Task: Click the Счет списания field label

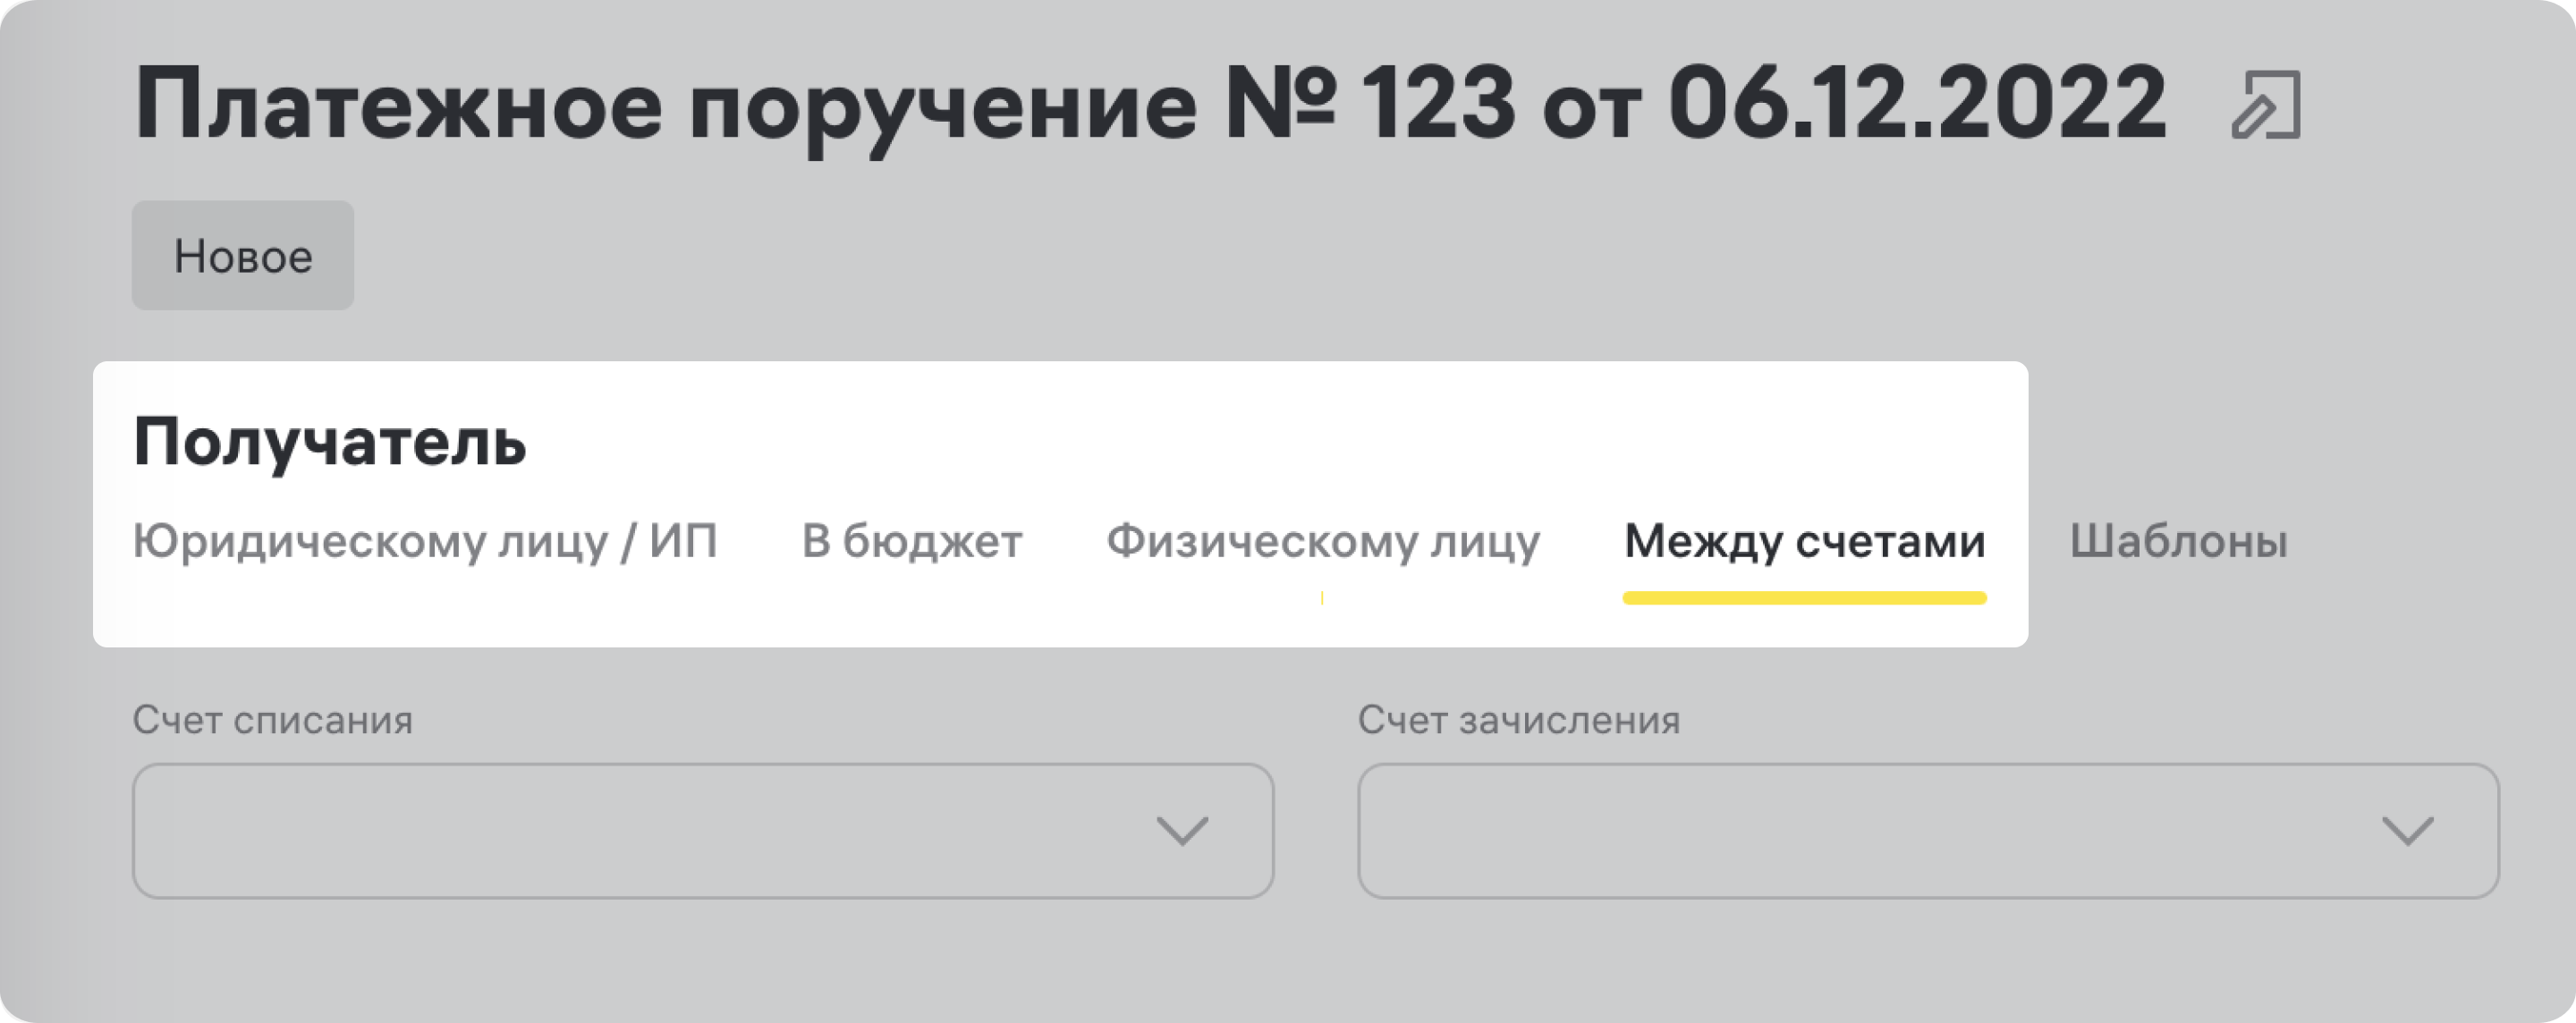Action: 272,720
